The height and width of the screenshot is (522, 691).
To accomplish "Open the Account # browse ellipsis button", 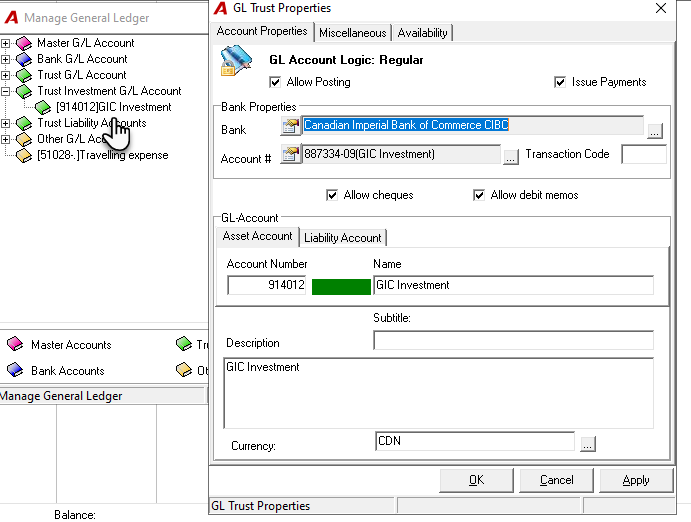I will 510,157.
